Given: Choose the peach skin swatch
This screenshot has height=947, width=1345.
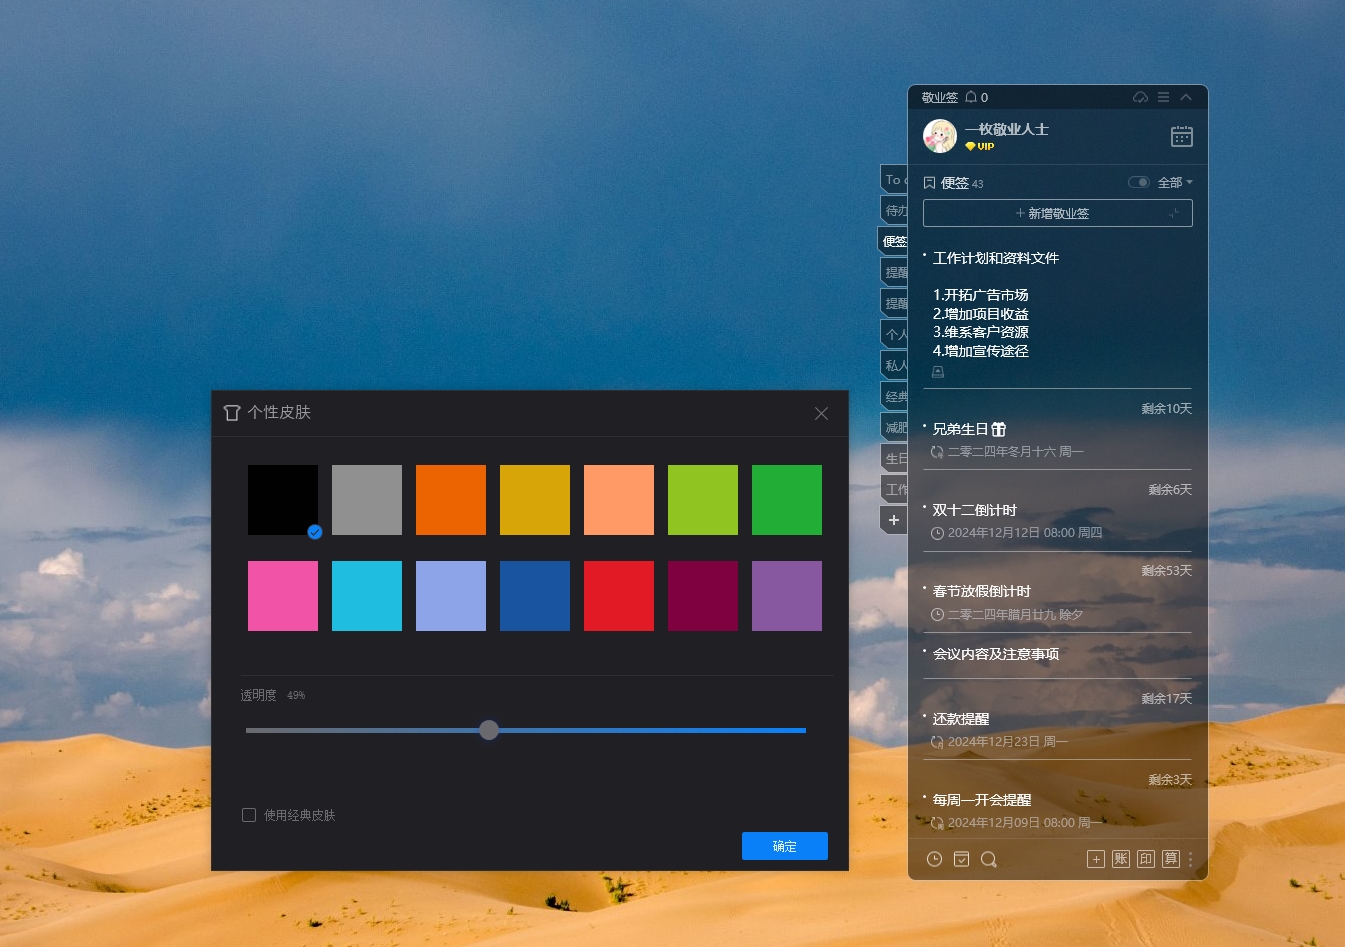Looking at the screenshot, I should [x=619, y=500].
